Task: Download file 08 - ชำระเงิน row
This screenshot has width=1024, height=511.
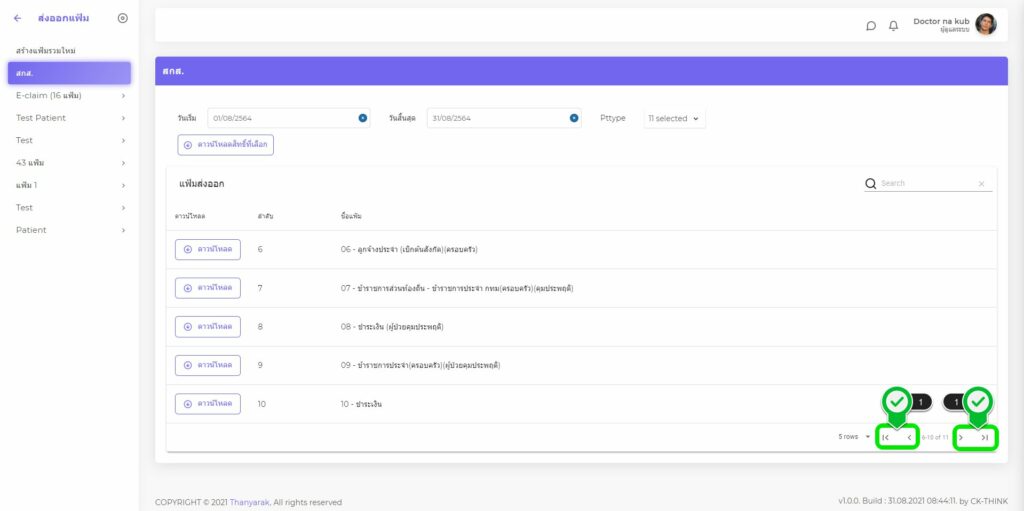Action: tap(208, 326)
